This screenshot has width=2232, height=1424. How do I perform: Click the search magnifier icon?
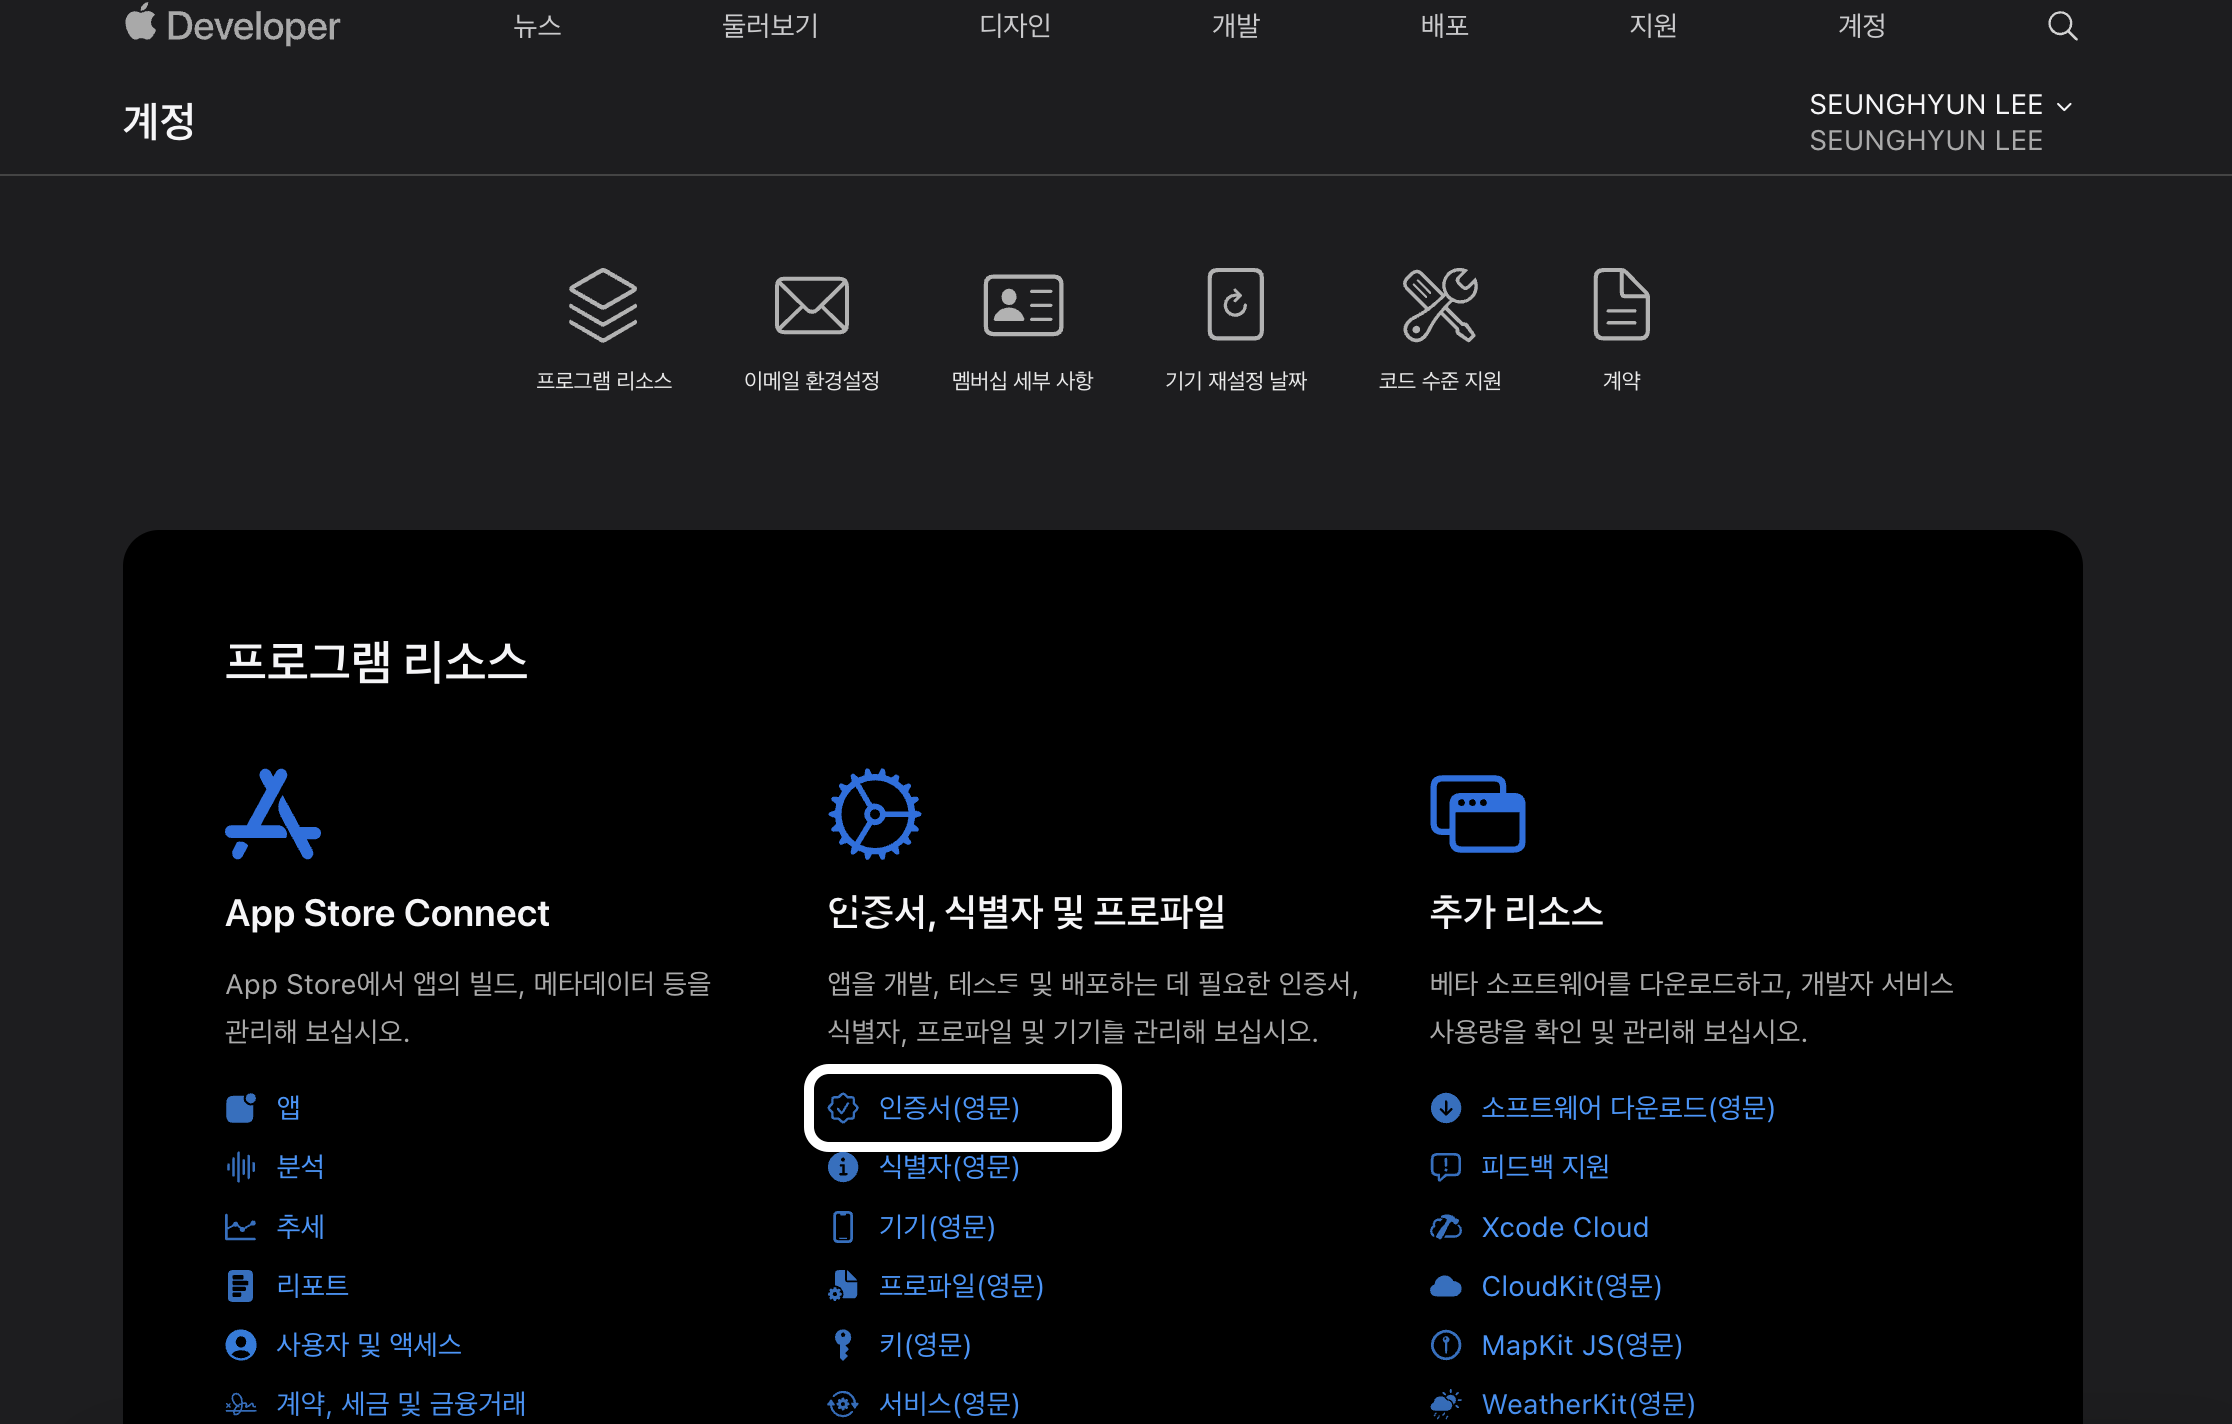[2061, 26]
